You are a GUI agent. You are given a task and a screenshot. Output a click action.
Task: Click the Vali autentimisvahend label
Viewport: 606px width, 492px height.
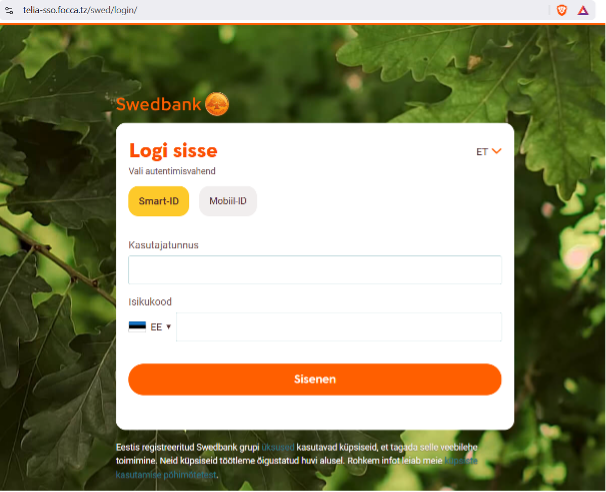(172, 171)
